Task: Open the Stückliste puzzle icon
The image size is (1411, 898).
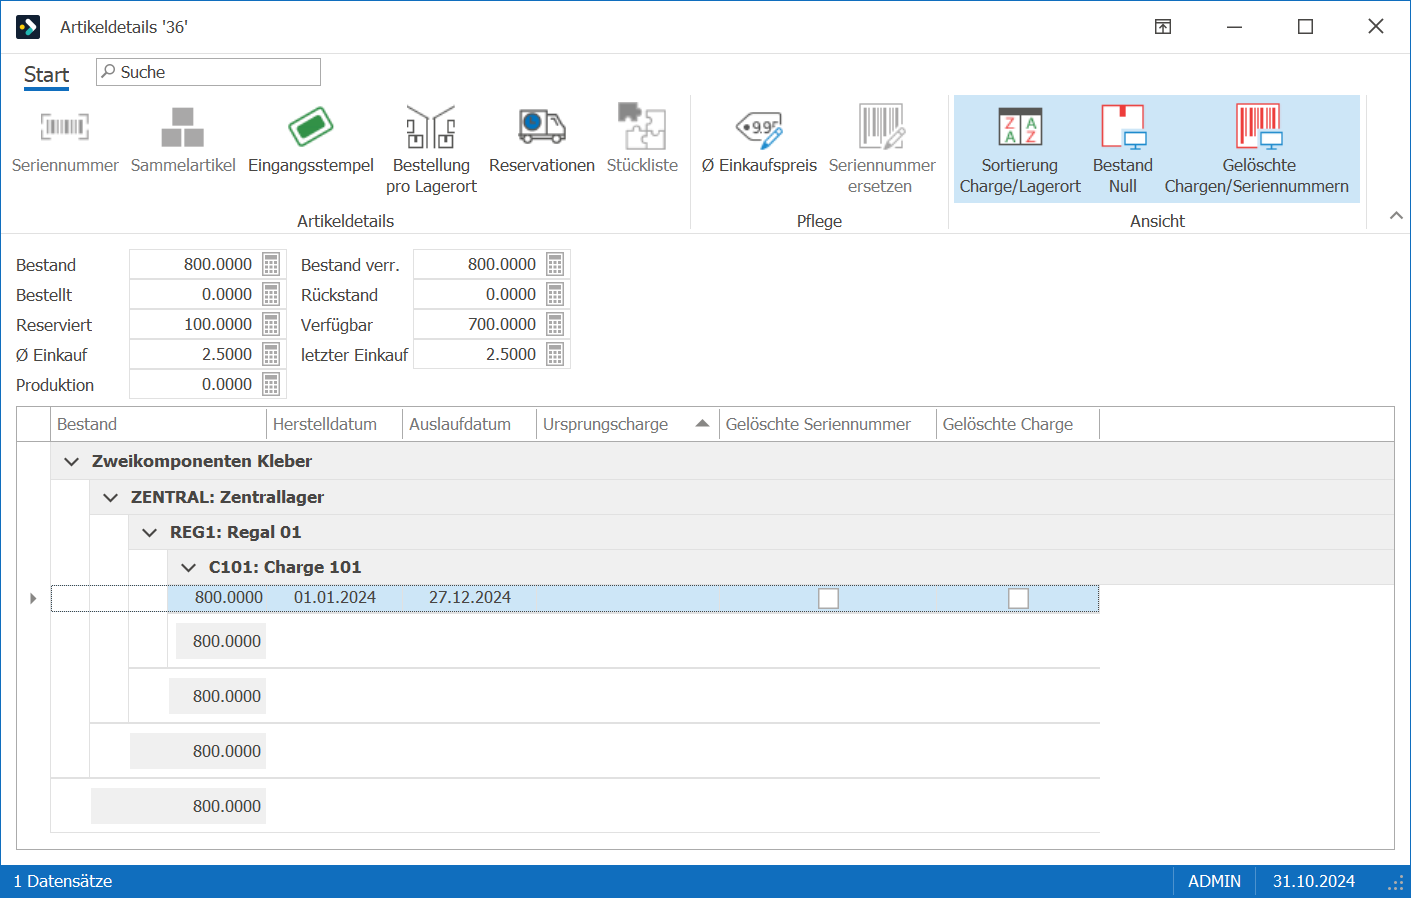Action: click(642, 127)
